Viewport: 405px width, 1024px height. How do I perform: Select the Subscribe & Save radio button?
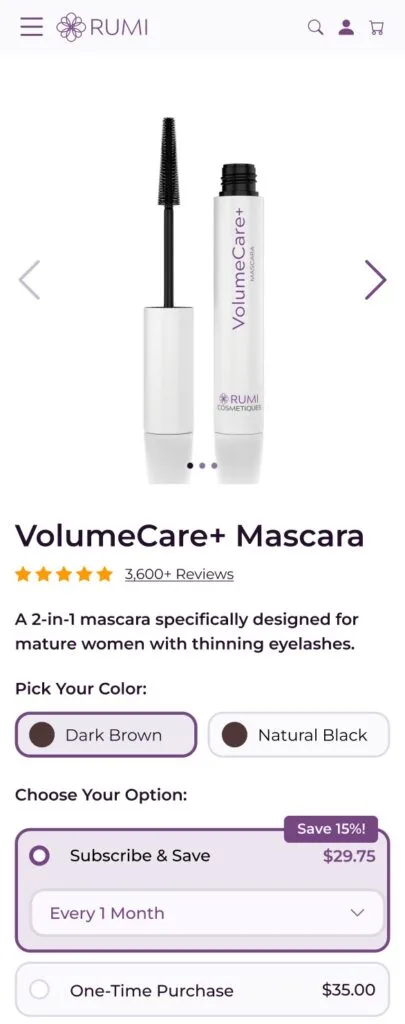click(40, 856)
